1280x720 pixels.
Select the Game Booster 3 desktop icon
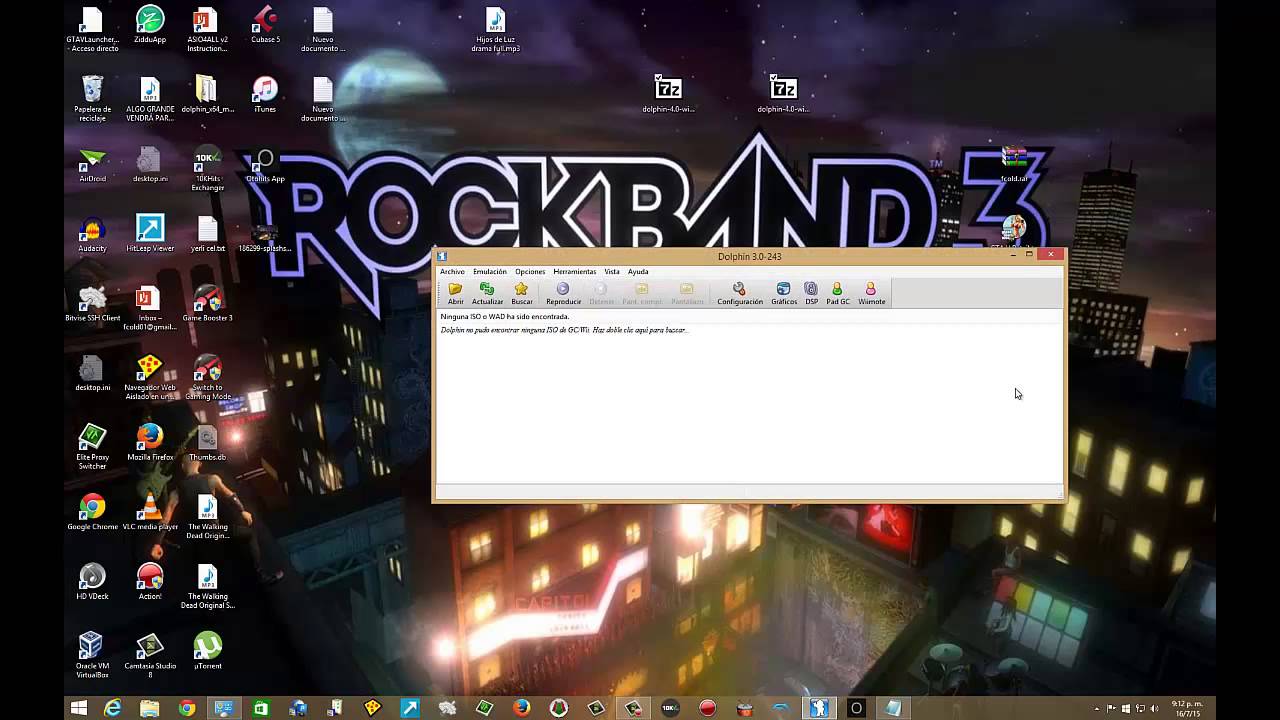pos(207,304)
